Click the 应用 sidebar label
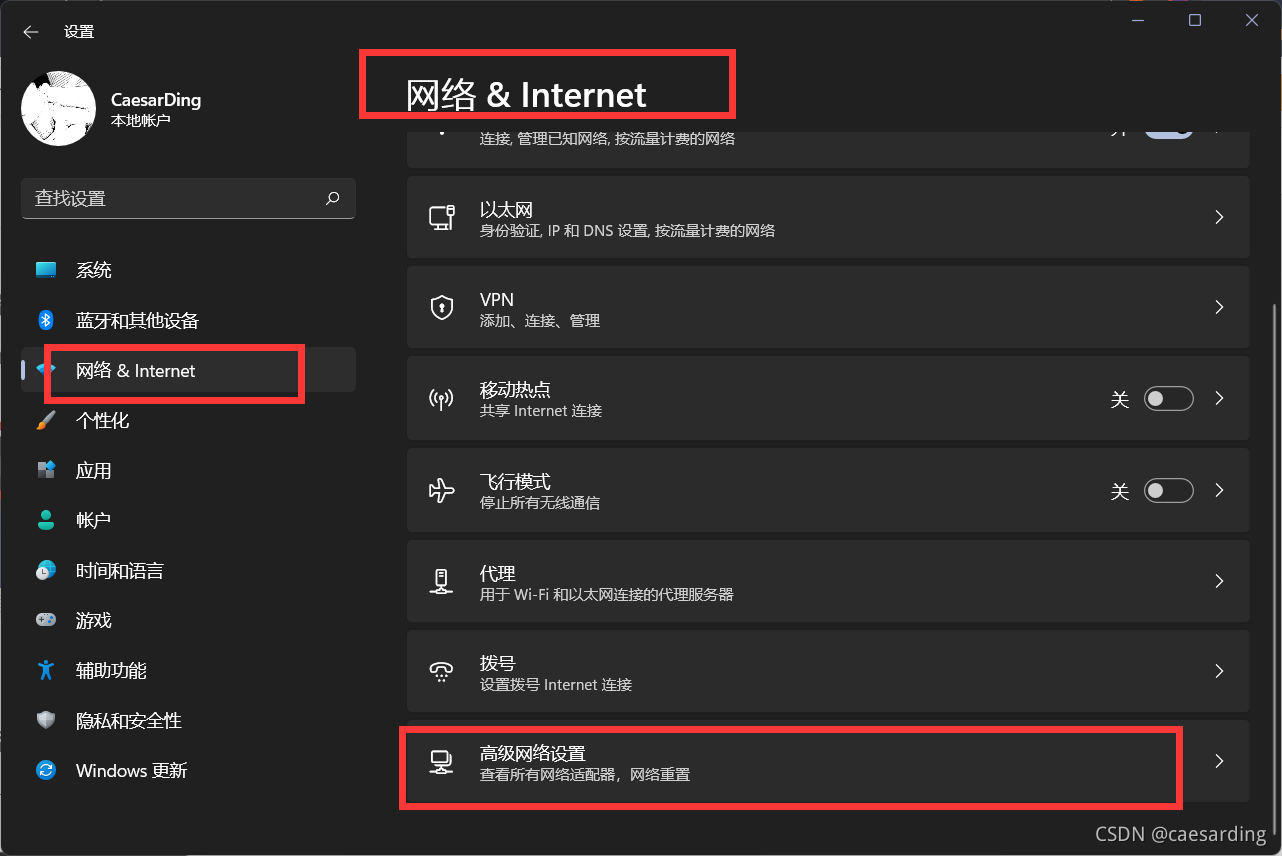Viewport: 1282px width, 856px height. pyautogui.click(x=94, y=470)
